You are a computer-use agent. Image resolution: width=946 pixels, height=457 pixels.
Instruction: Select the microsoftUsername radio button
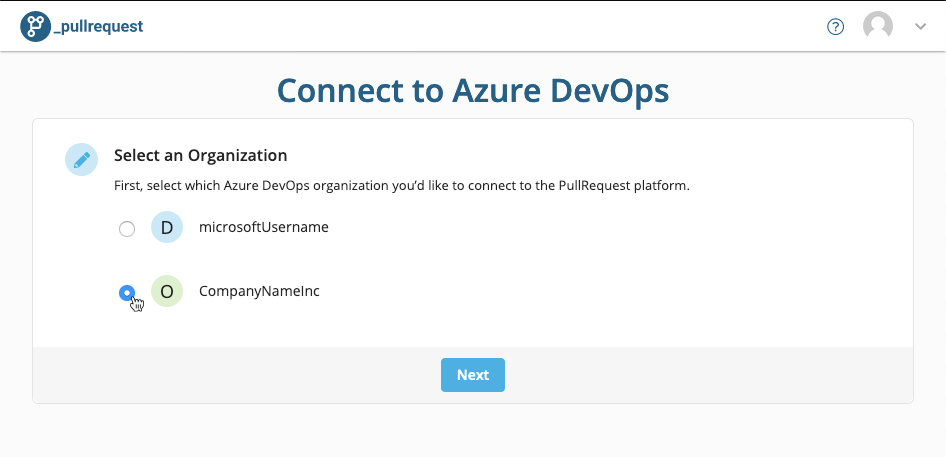(127, 229)
